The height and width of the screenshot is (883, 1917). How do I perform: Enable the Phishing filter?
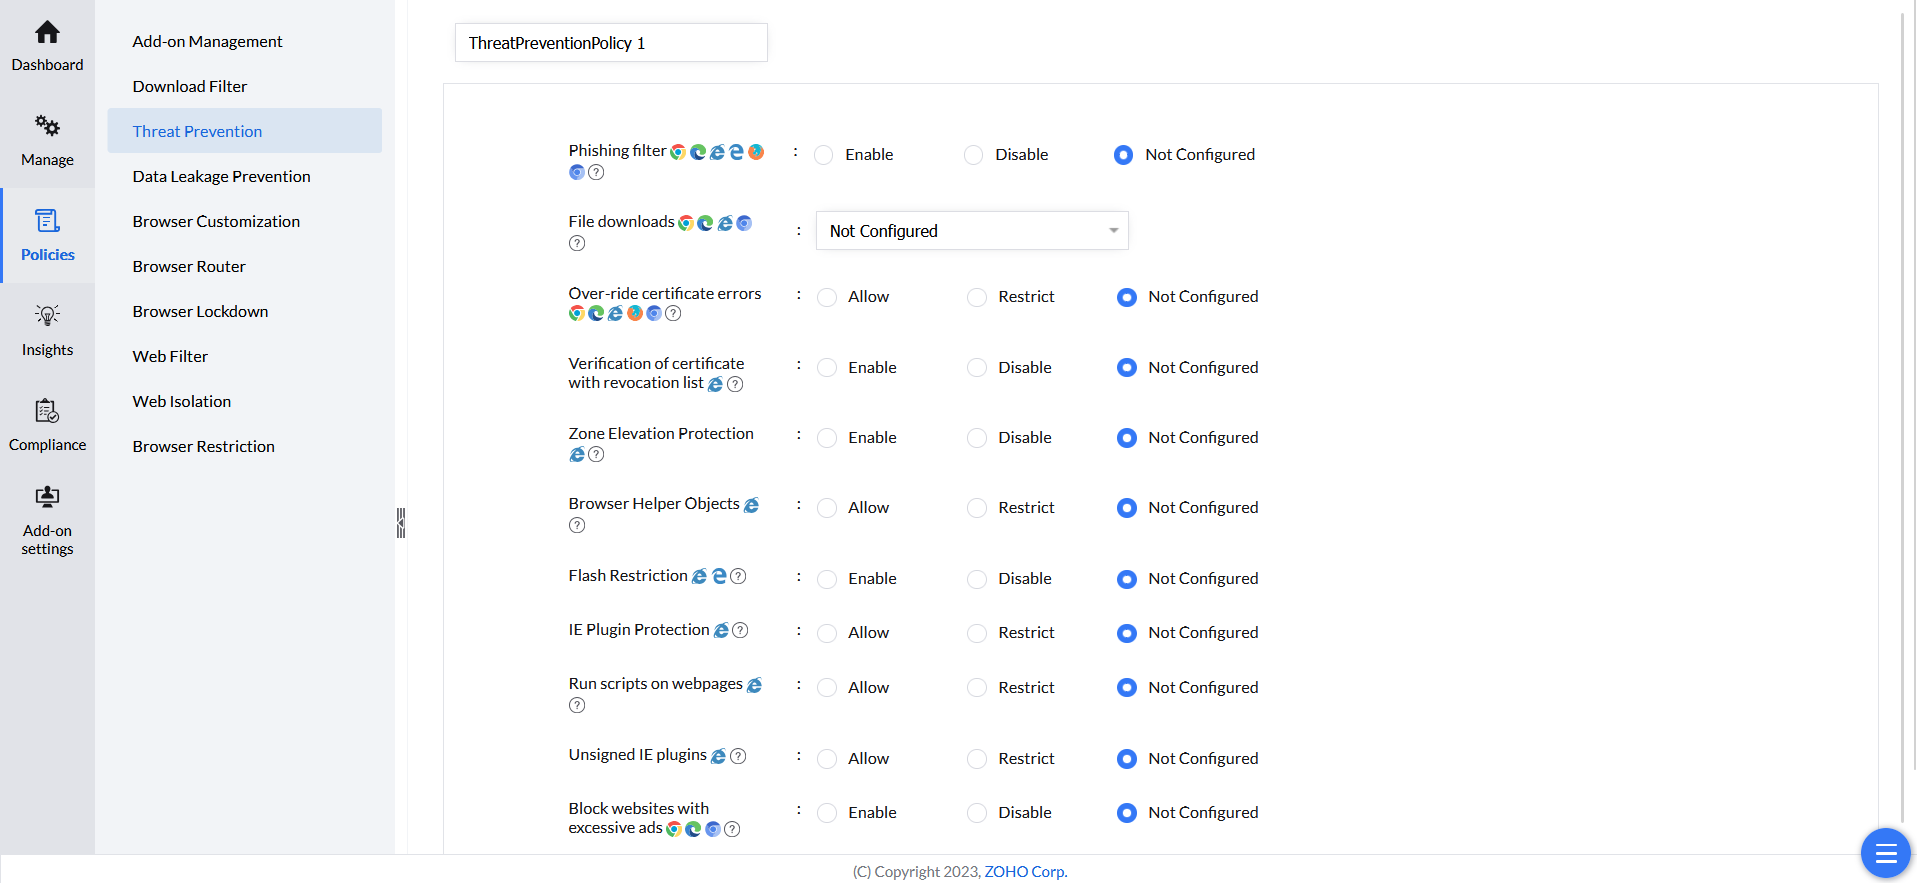(x=824, y=155)
